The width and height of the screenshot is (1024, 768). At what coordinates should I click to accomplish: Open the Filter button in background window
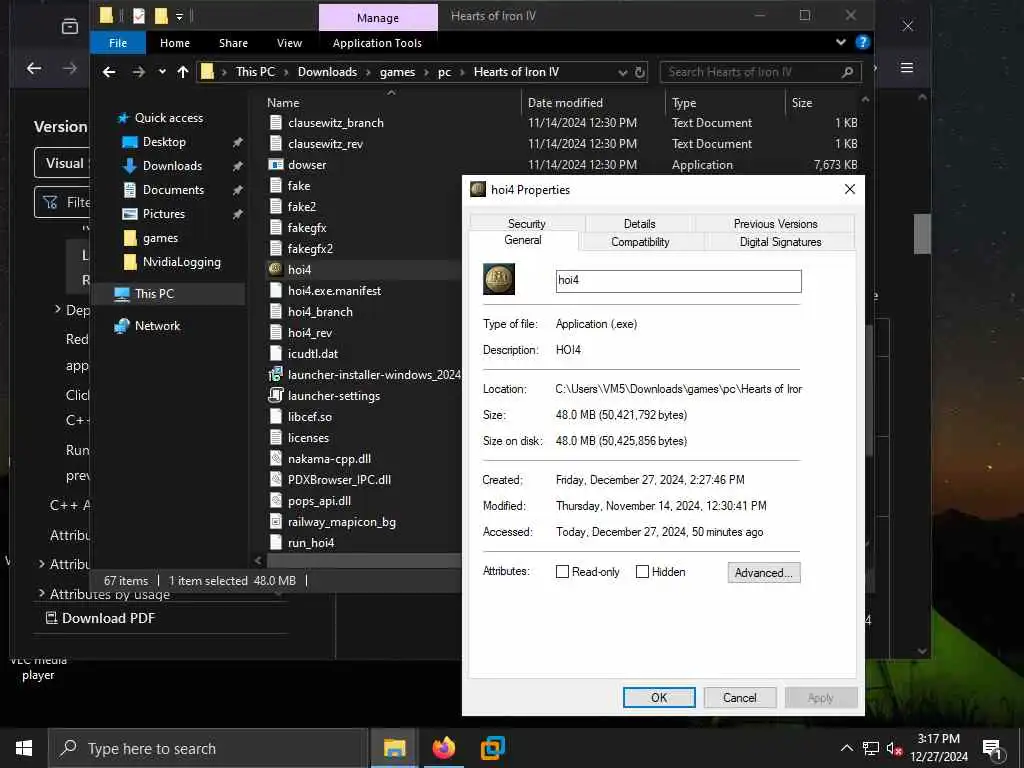tap(63, 202)
